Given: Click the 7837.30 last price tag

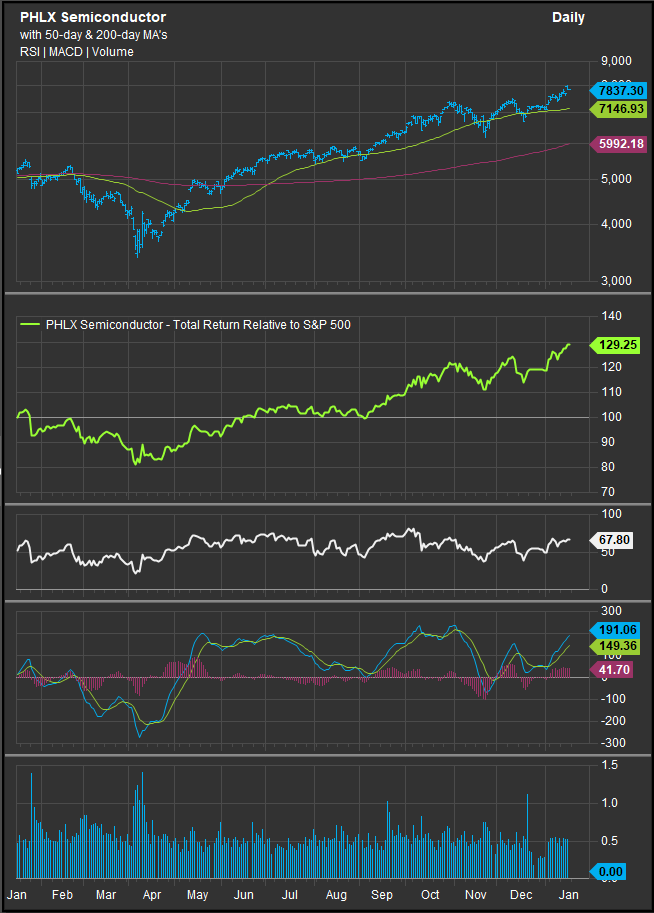Looking at the screenshot, I should 620,90.
